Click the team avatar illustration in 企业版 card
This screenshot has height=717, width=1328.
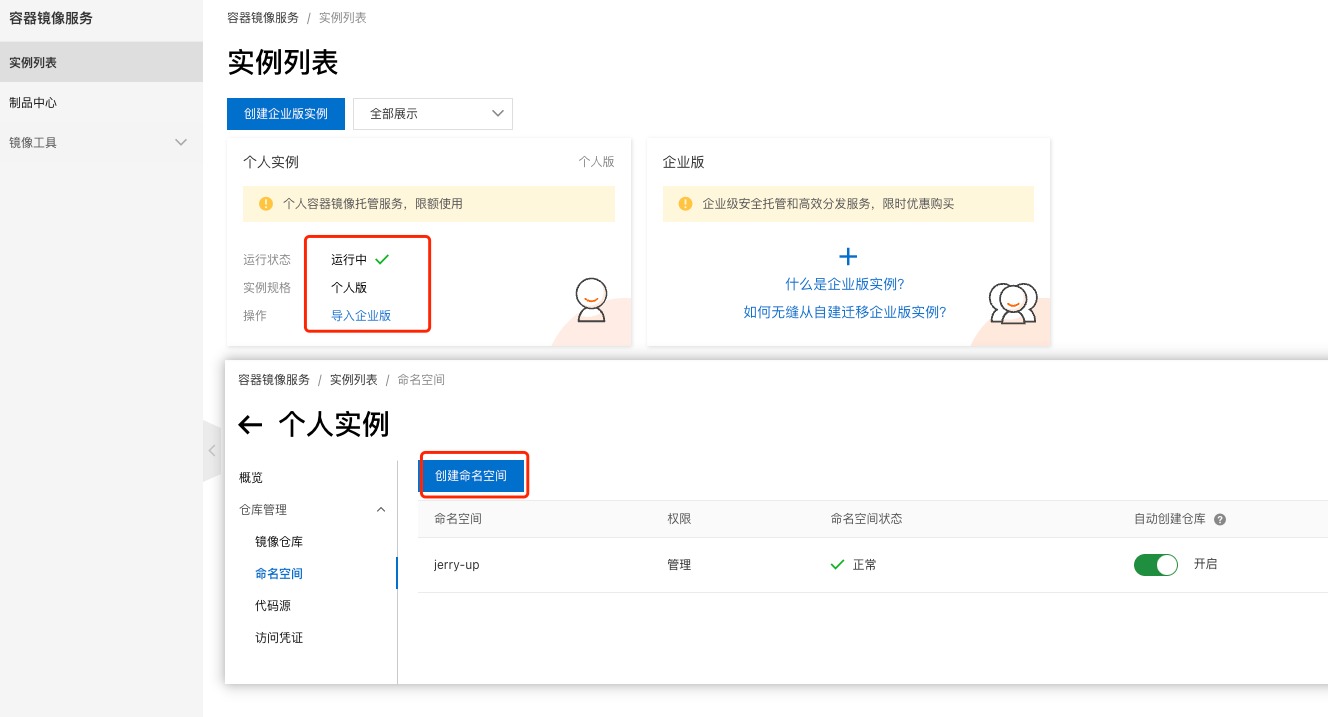[x=1012, y=302]
